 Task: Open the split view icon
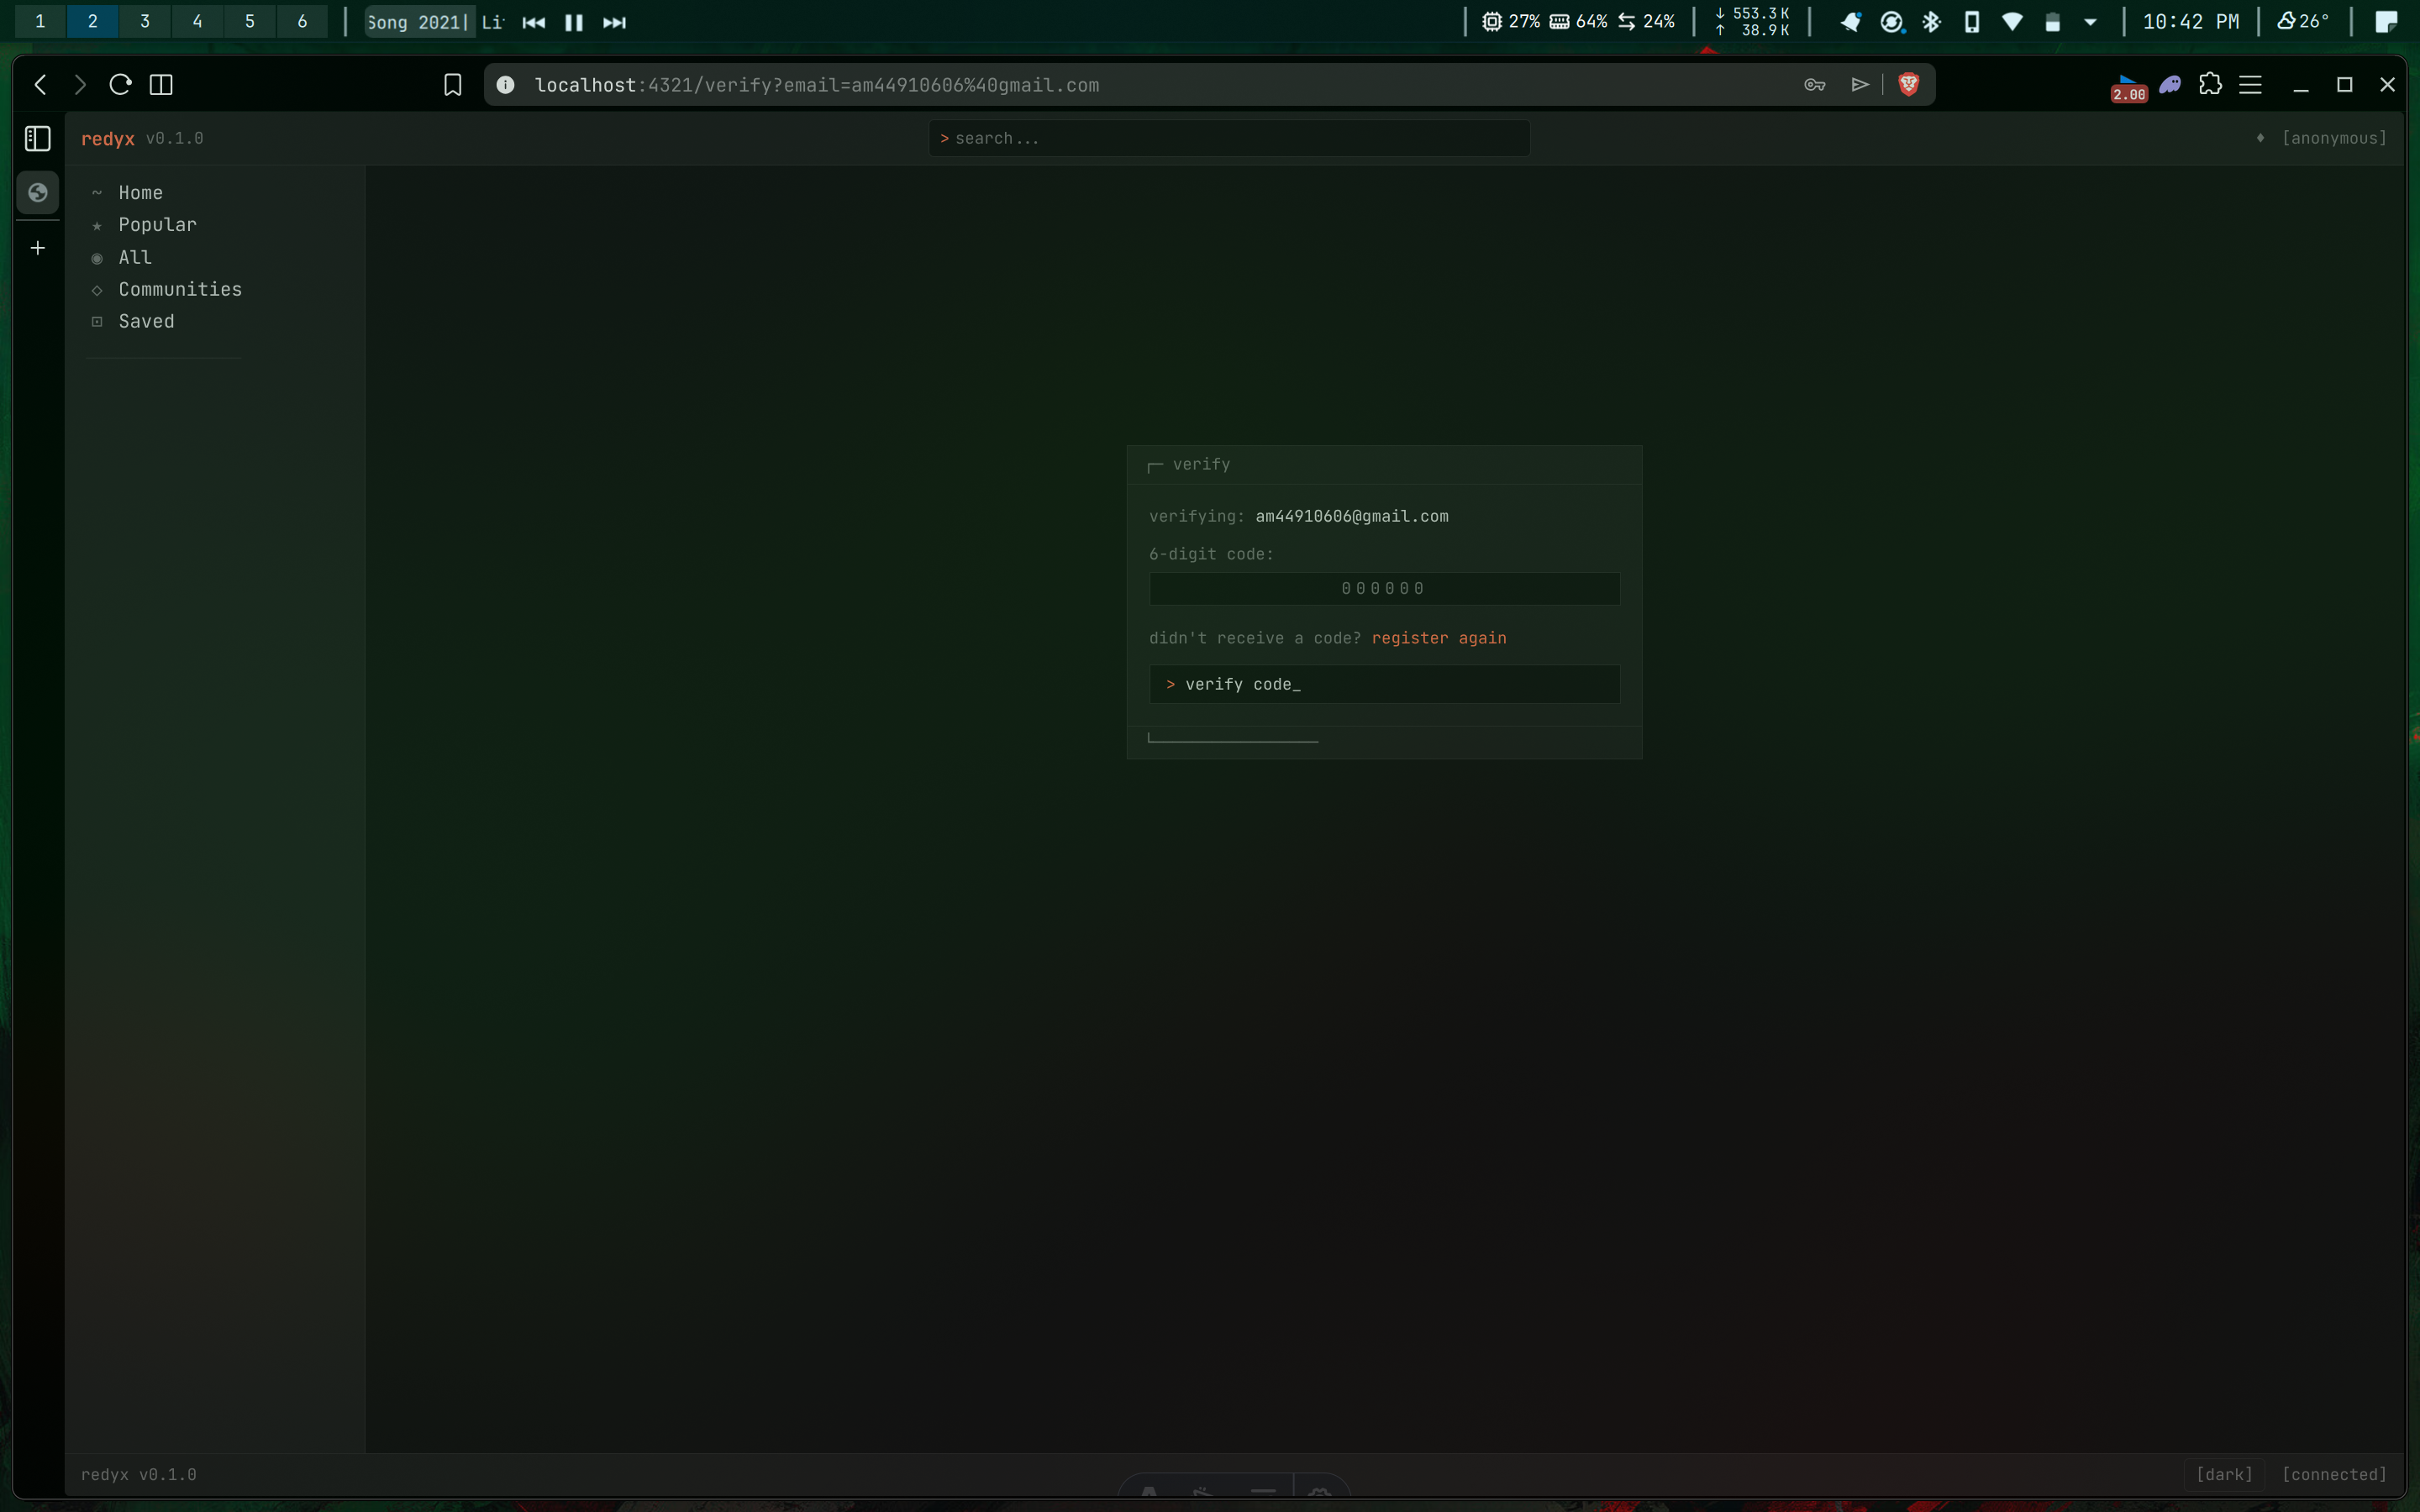click(x=161, y=85)
